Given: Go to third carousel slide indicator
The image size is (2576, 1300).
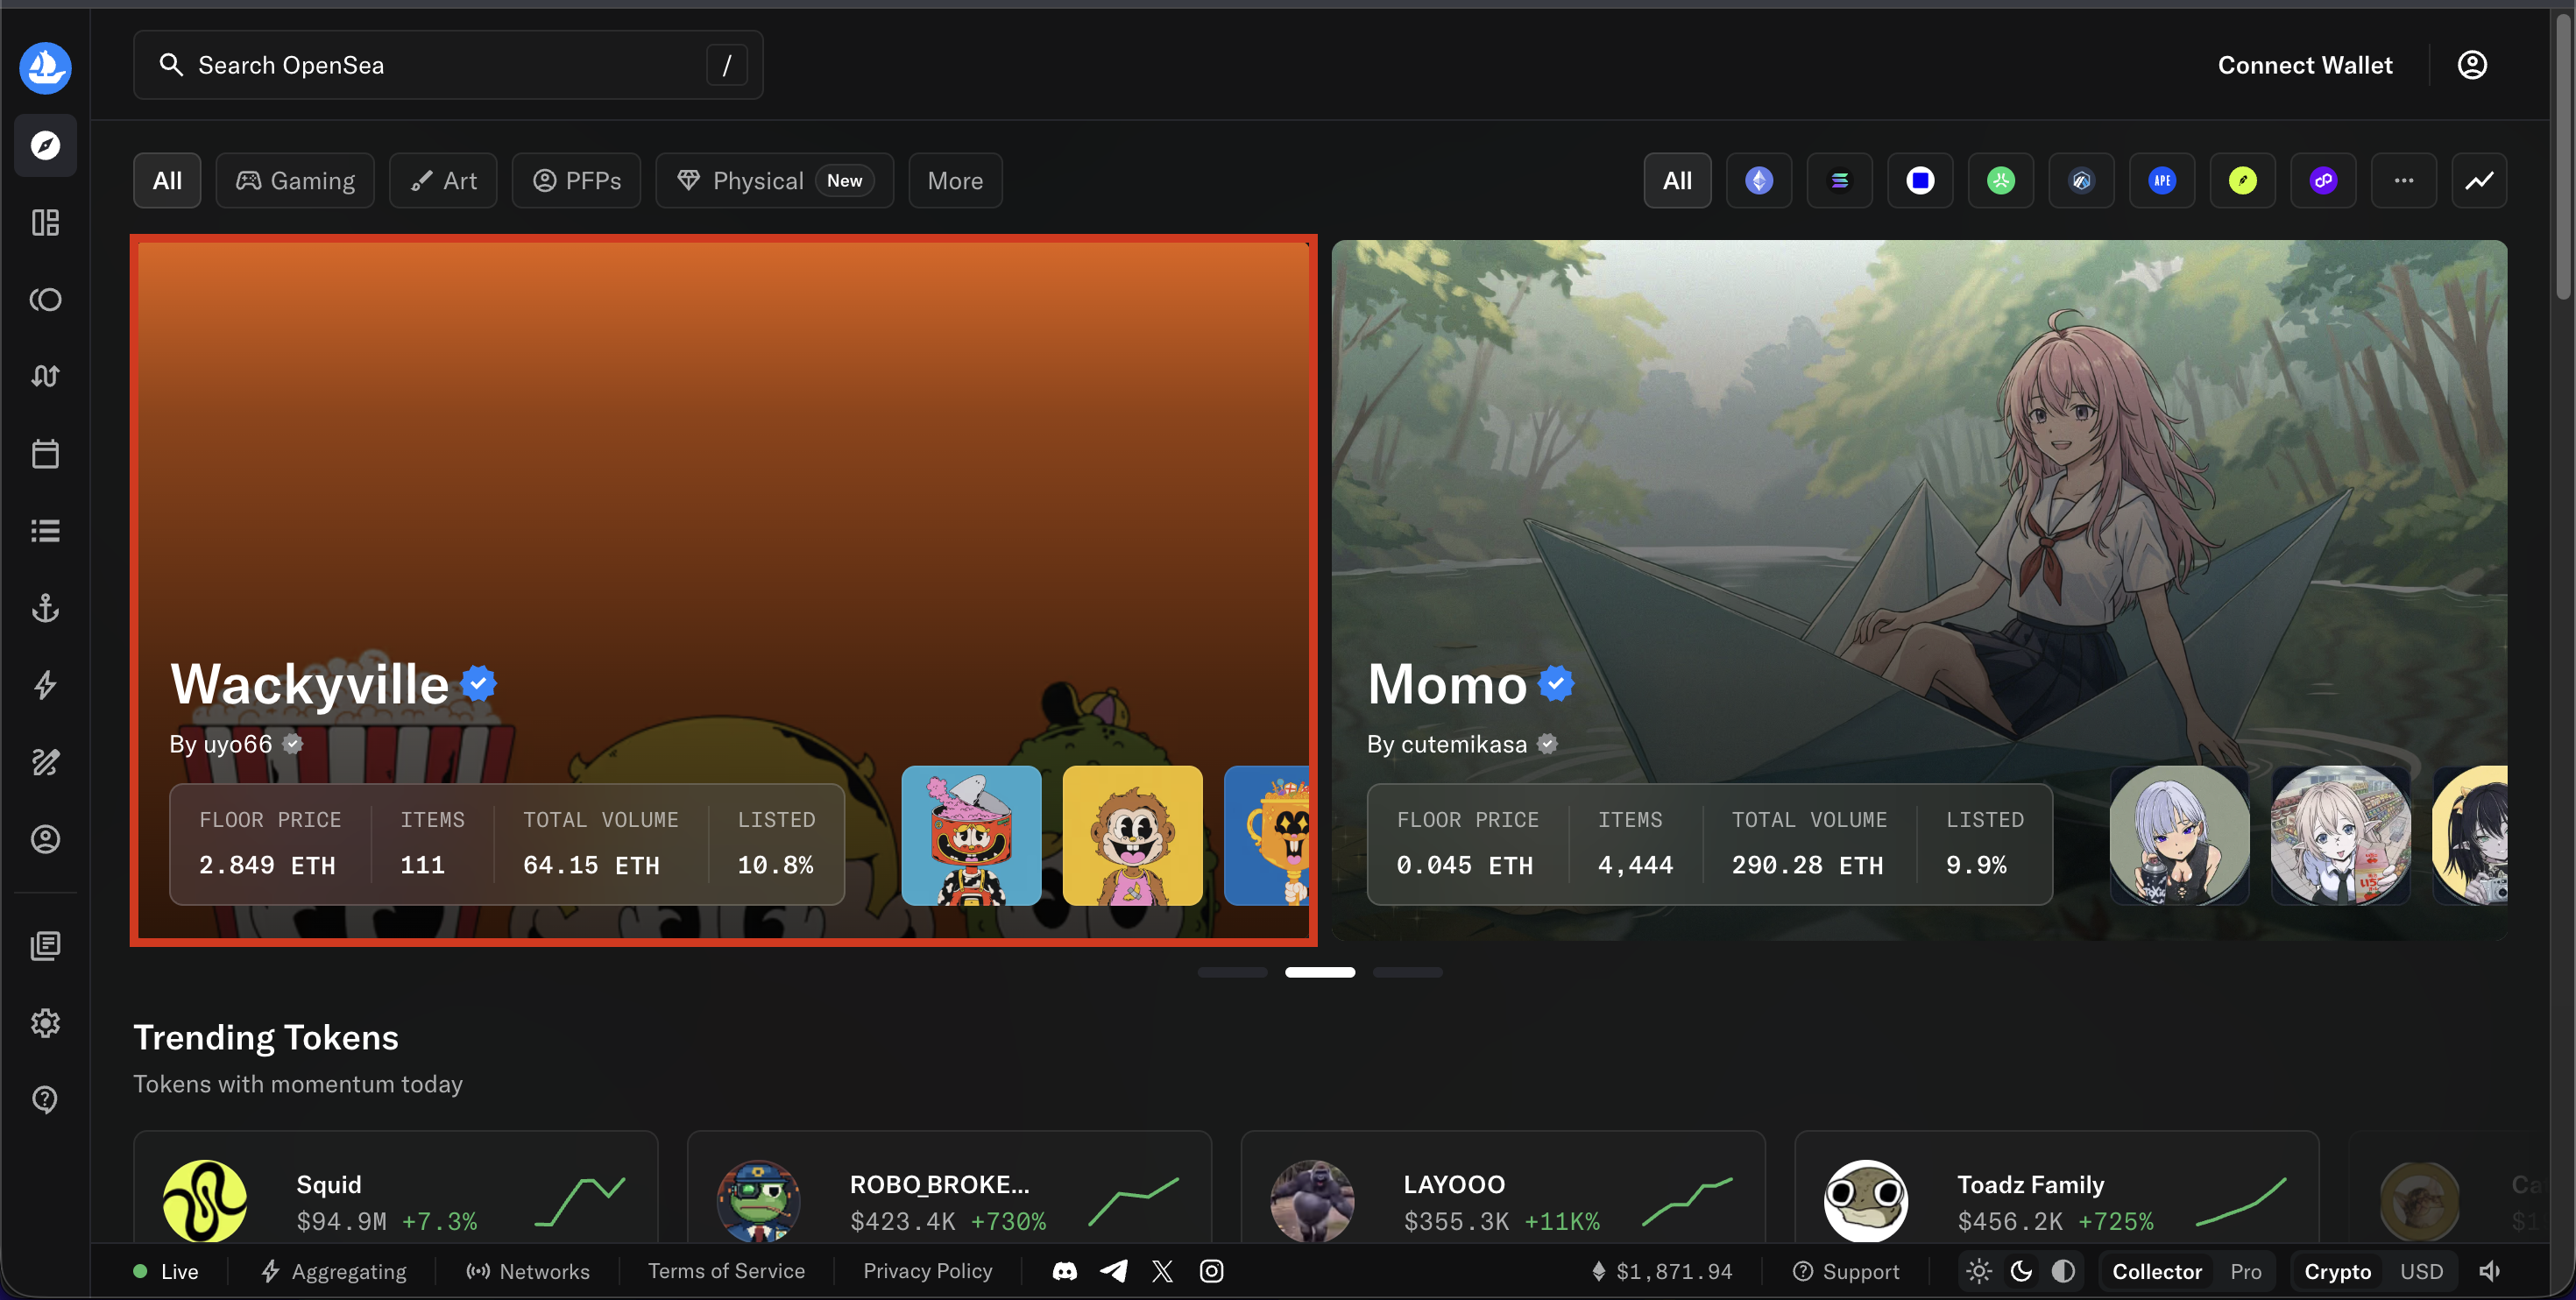Looking at the screenshot, I should pos(1407,972).
